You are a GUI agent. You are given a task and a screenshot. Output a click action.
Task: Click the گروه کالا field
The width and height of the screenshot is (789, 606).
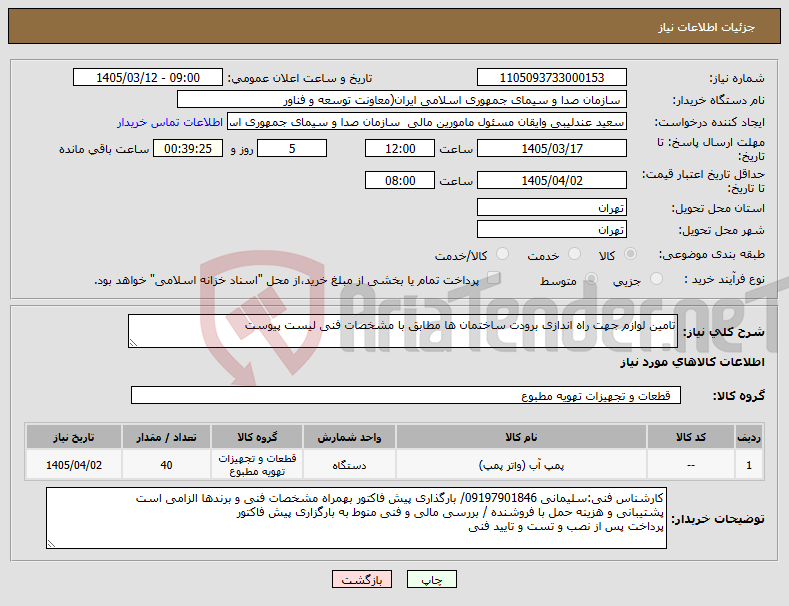pyautogui.click(x=406, y=396)
